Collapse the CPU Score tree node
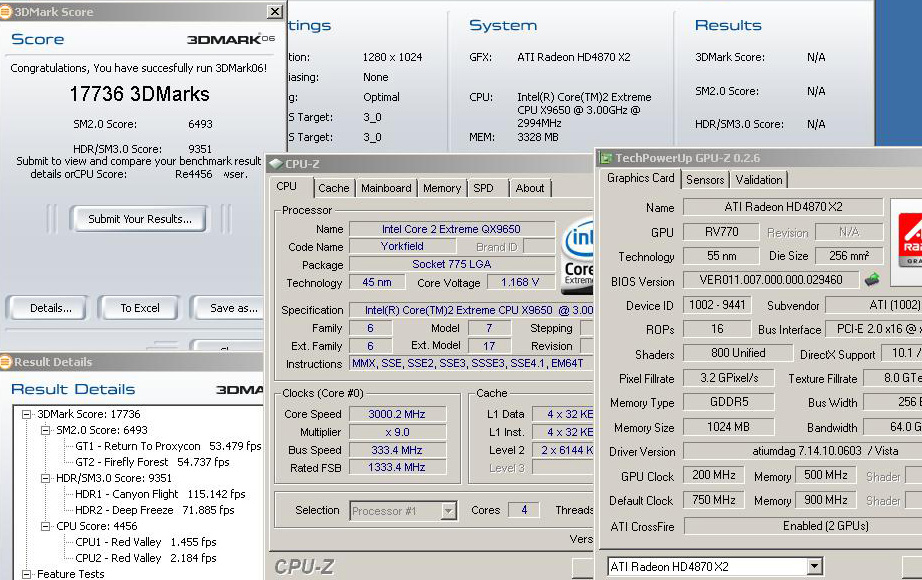Image resolution: width=922 pixels, height=580 pixels. pos(46,526)
